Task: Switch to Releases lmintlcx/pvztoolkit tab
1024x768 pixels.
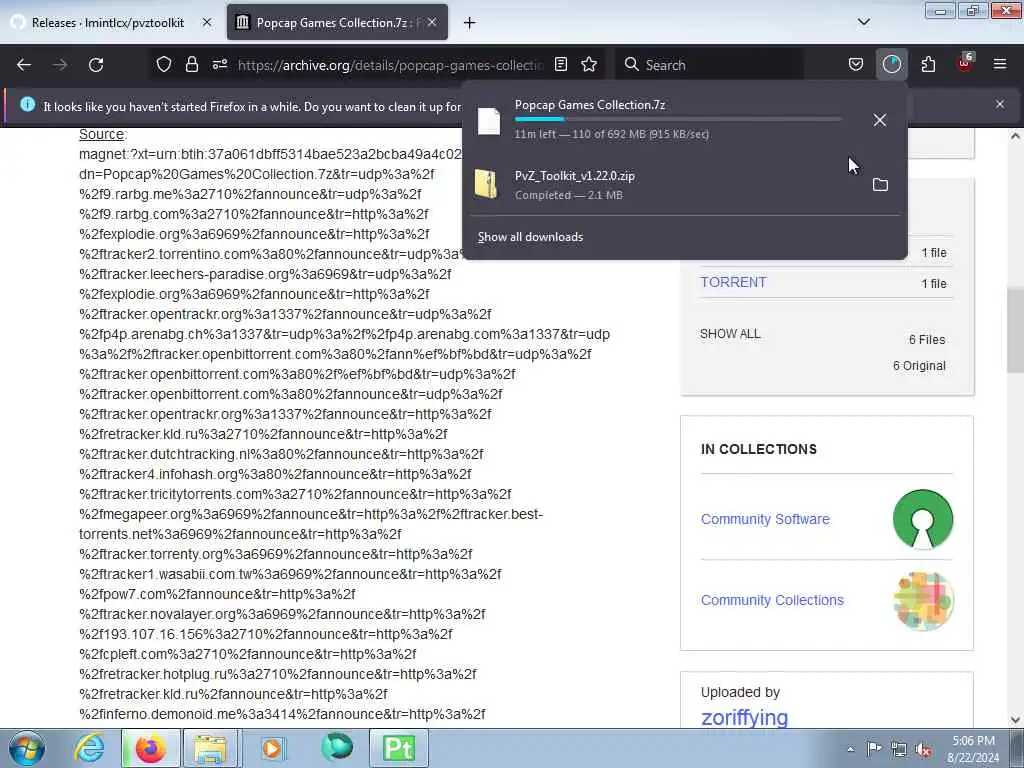Action: point(108,23)
